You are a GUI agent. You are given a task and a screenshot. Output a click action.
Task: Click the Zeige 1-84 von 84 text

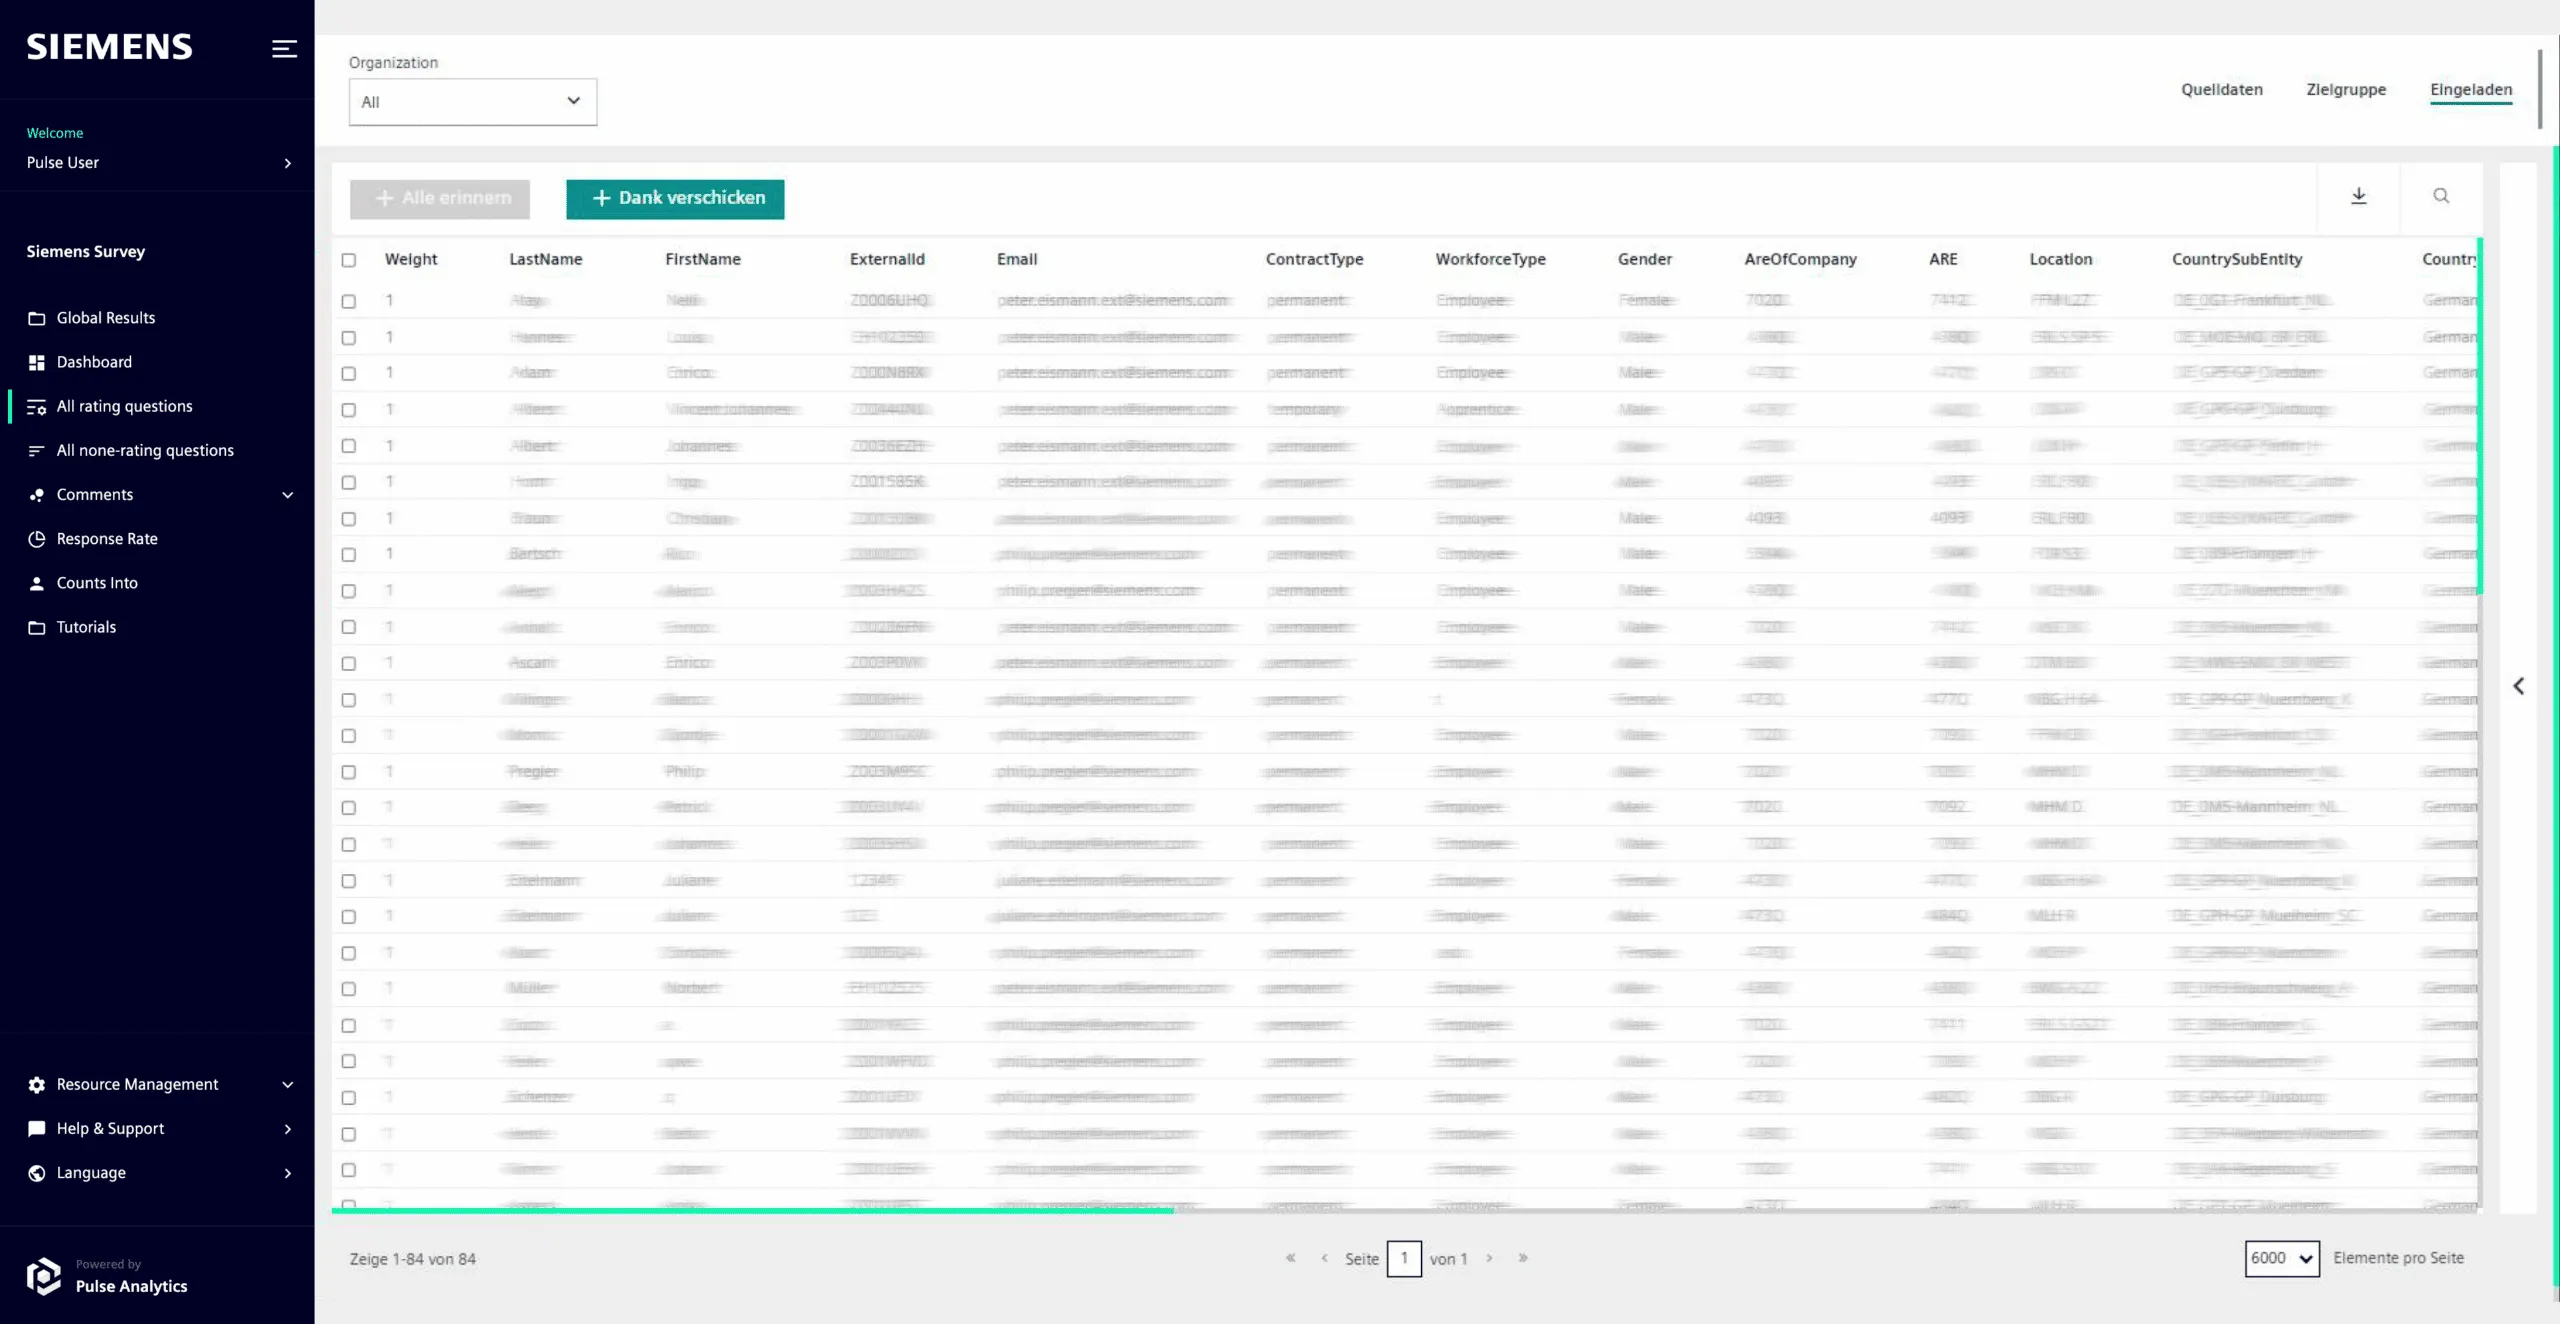412,1259
